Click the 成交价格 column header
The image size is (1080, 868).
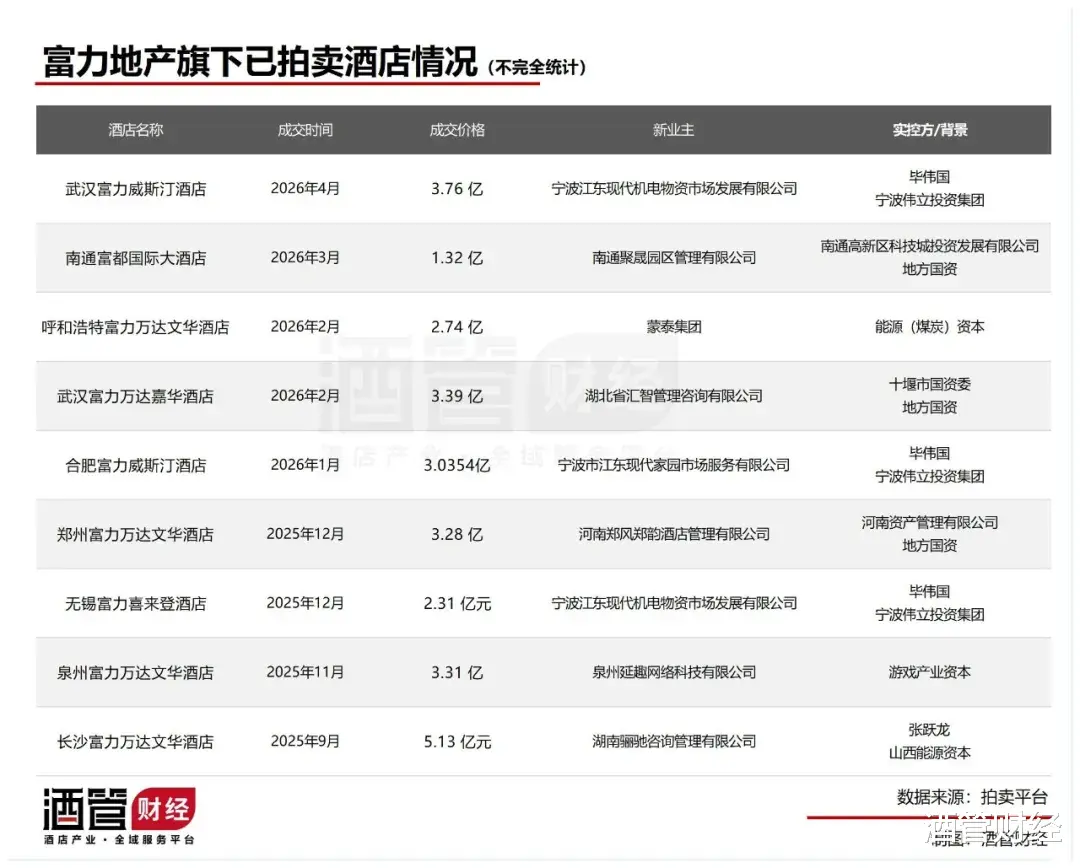pos(457,130)
